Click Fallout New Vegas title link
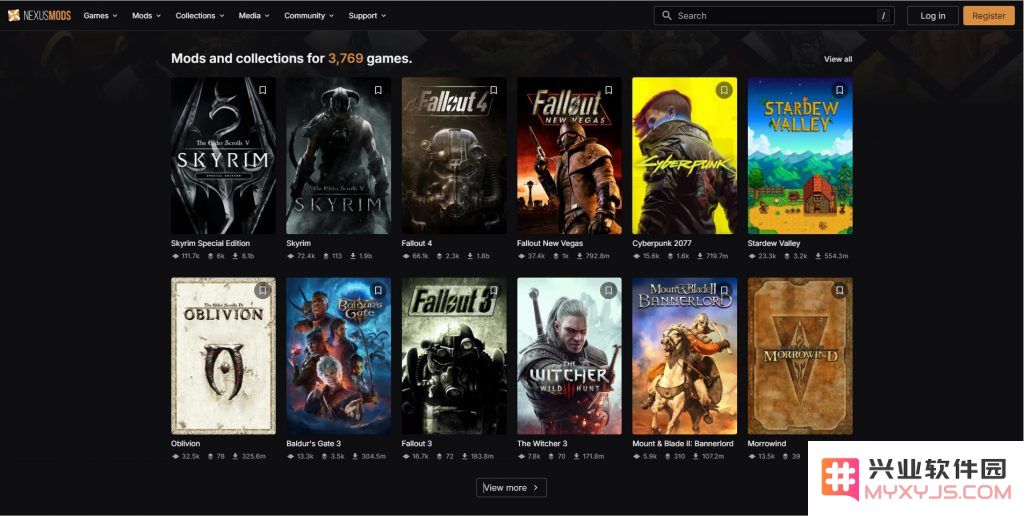 (x=550, y=244)
